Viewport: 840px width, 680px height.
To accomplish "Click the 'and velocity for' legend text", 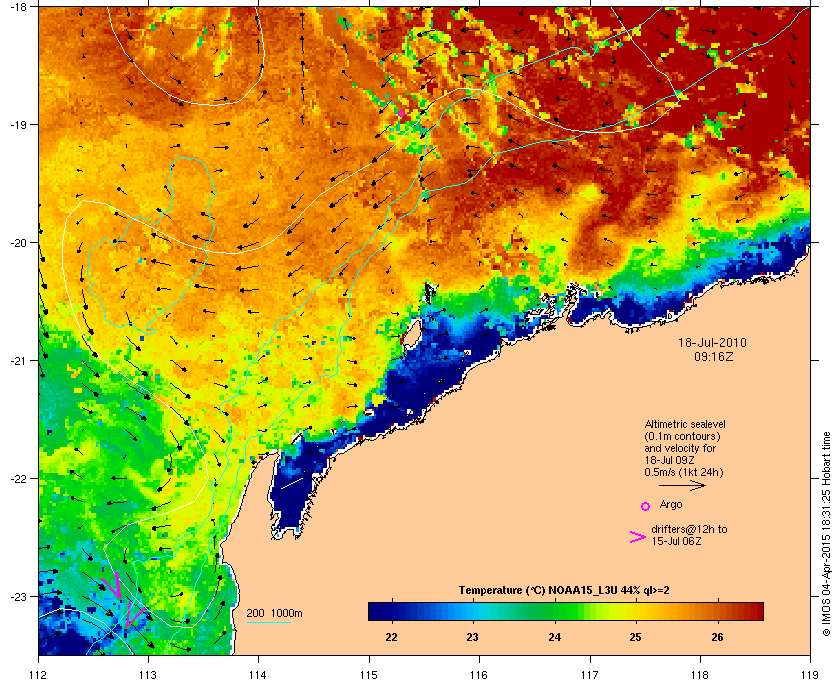I will tap(680, 448).
